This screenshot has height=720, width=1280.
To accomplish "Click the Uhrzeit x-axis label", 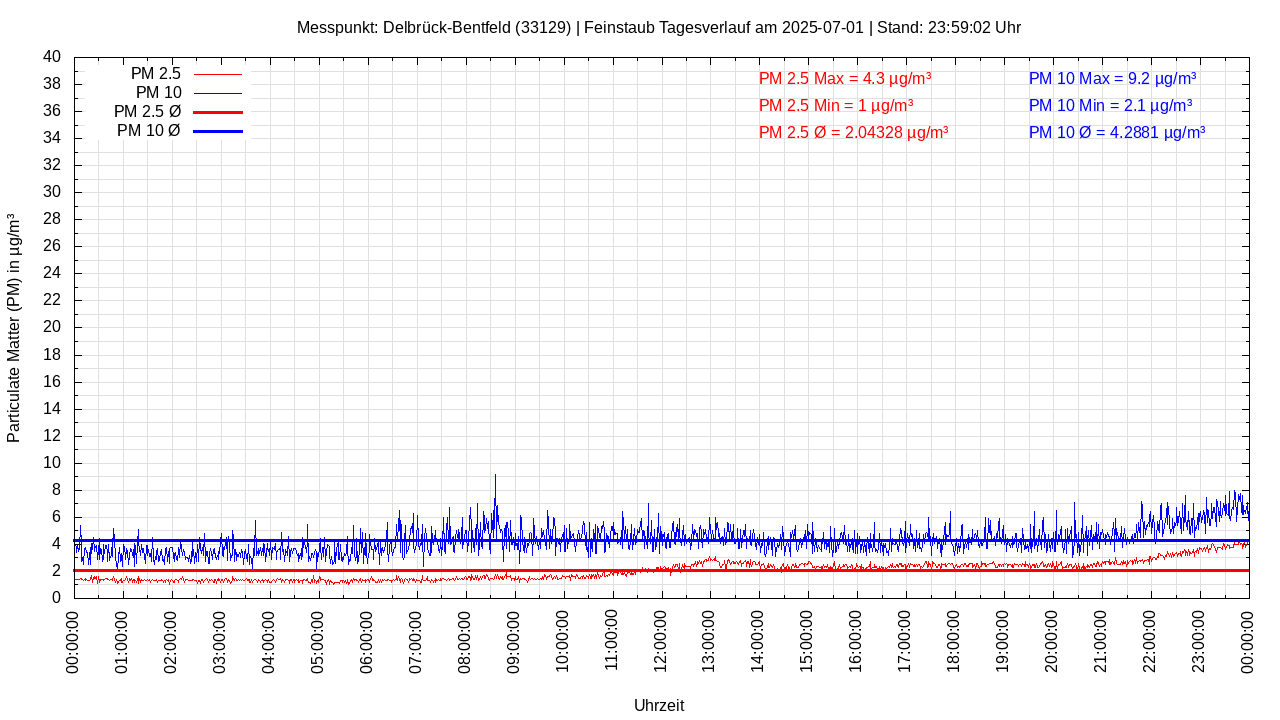I will click(x=659, y=705).
